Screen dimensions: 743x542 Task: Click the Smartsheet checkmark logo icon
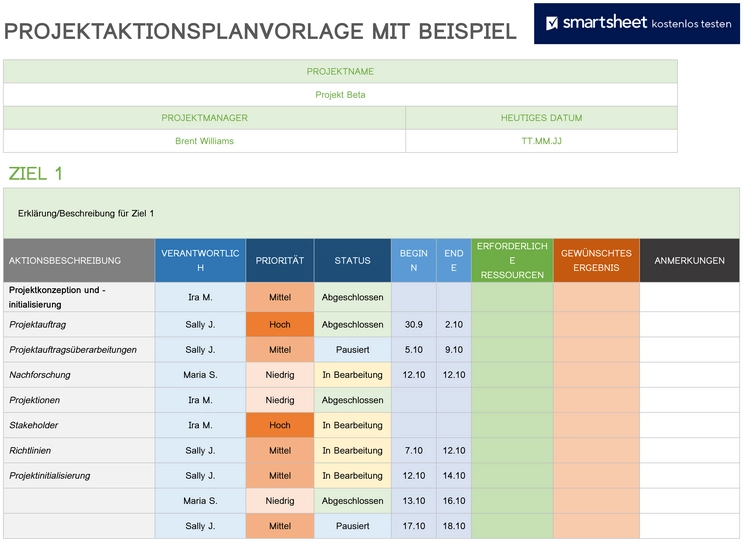click(552, 23)
